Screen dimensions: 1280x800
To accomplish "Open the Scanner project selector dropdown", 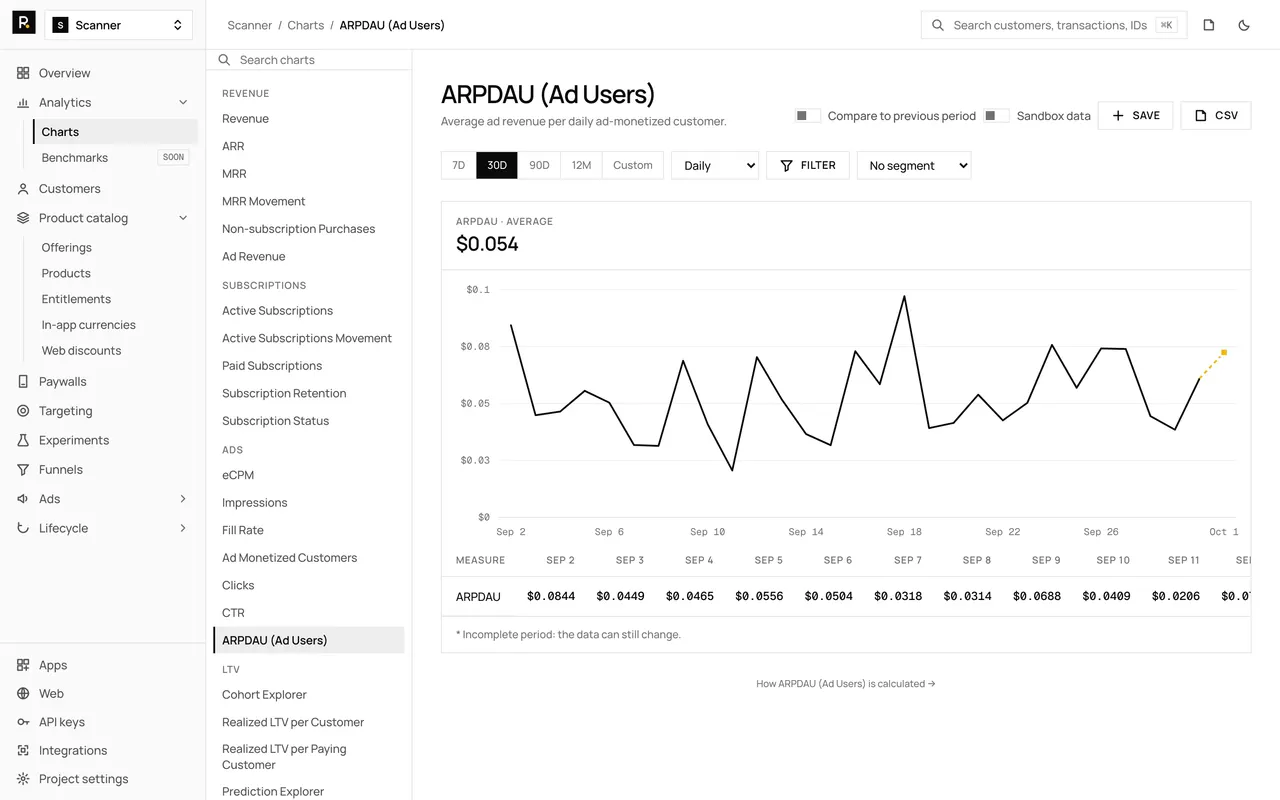I will [119, 25].
